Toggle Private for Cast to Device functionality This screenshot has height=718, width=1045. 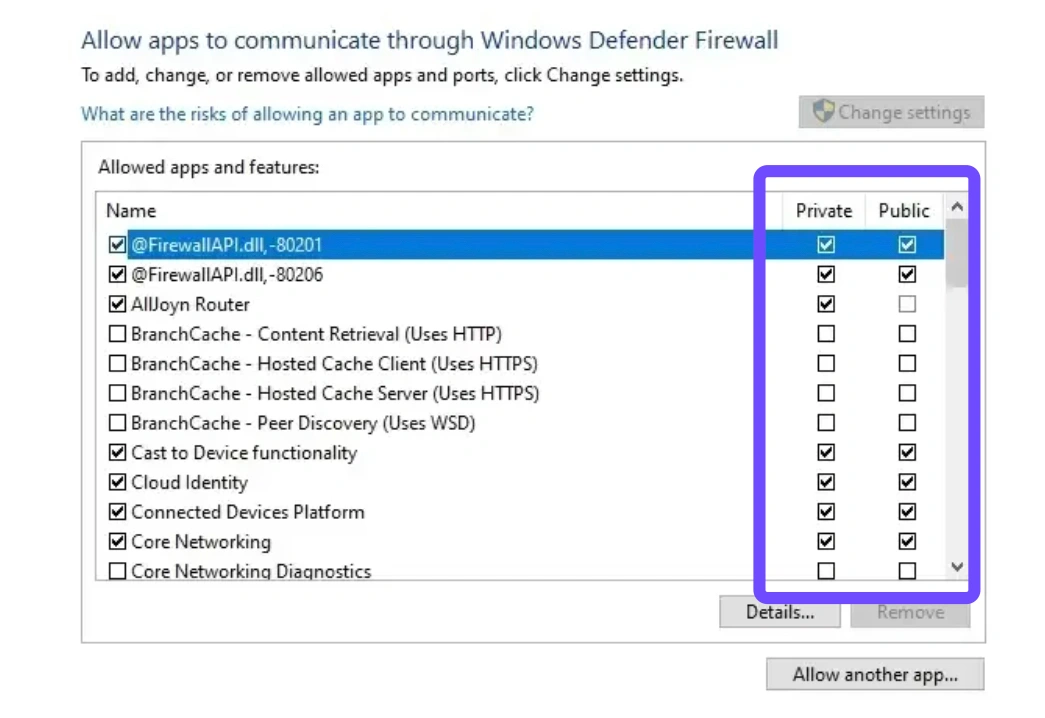pyautogui.click(x=826, y=453)
